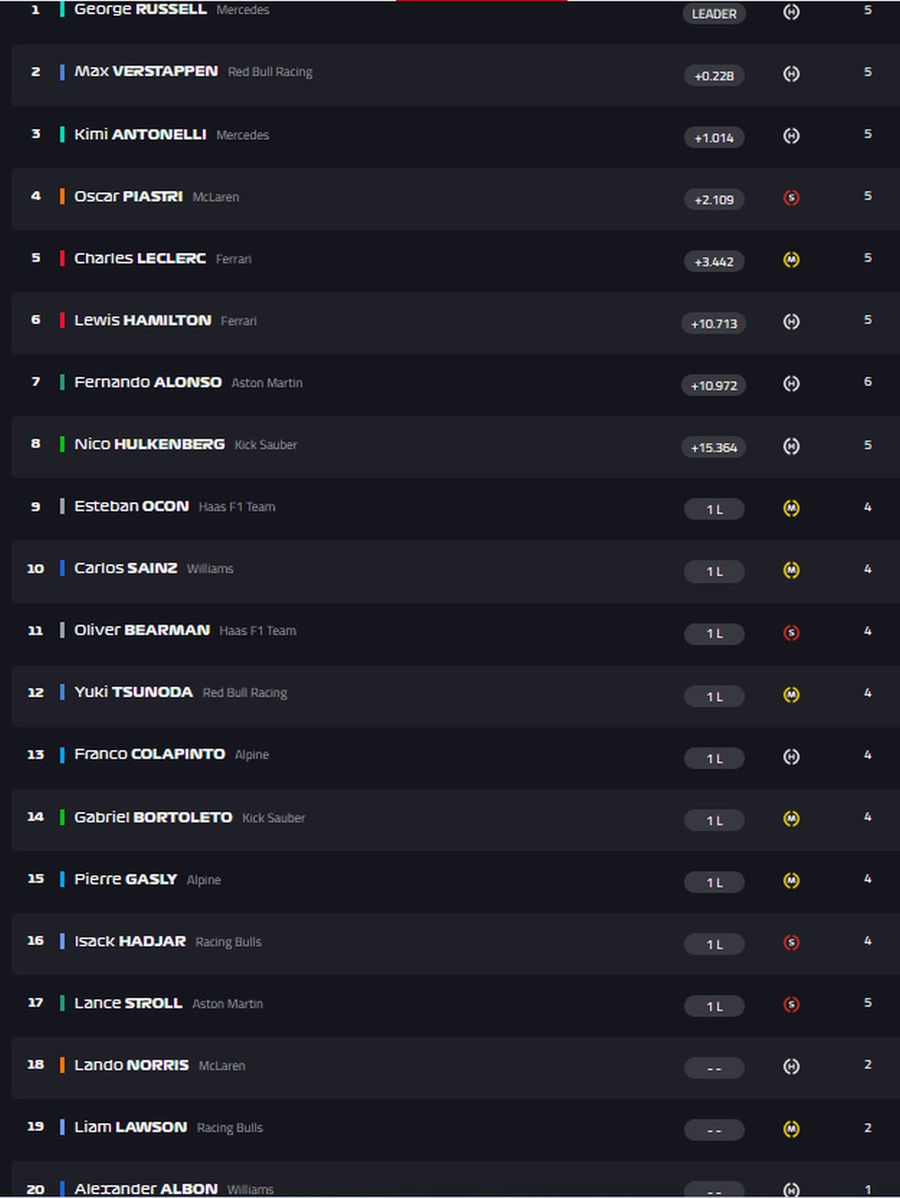Click the hard tyre icon for Fernando Alonso
Screen dimensions: 900x1198
(x=791, y=384)
